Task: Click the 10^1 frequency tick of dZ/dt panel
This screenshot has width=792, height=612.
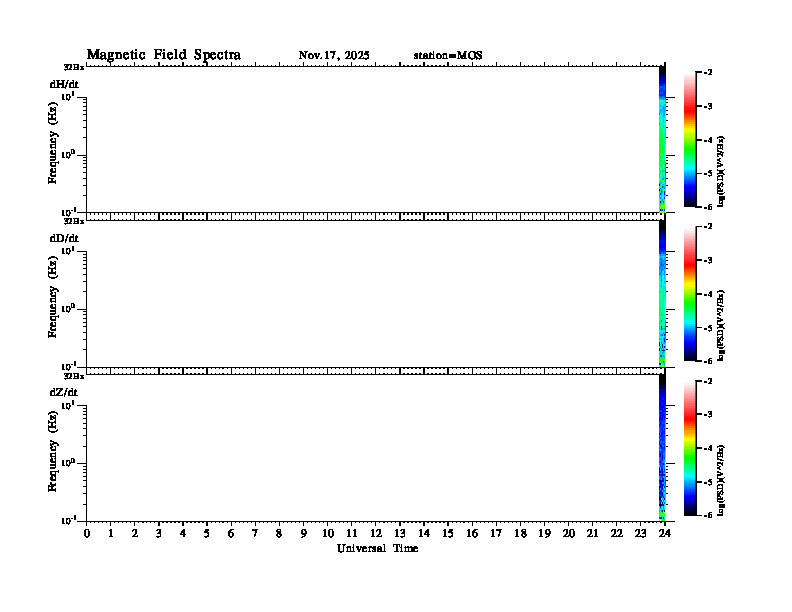Action: click(68, 405)
